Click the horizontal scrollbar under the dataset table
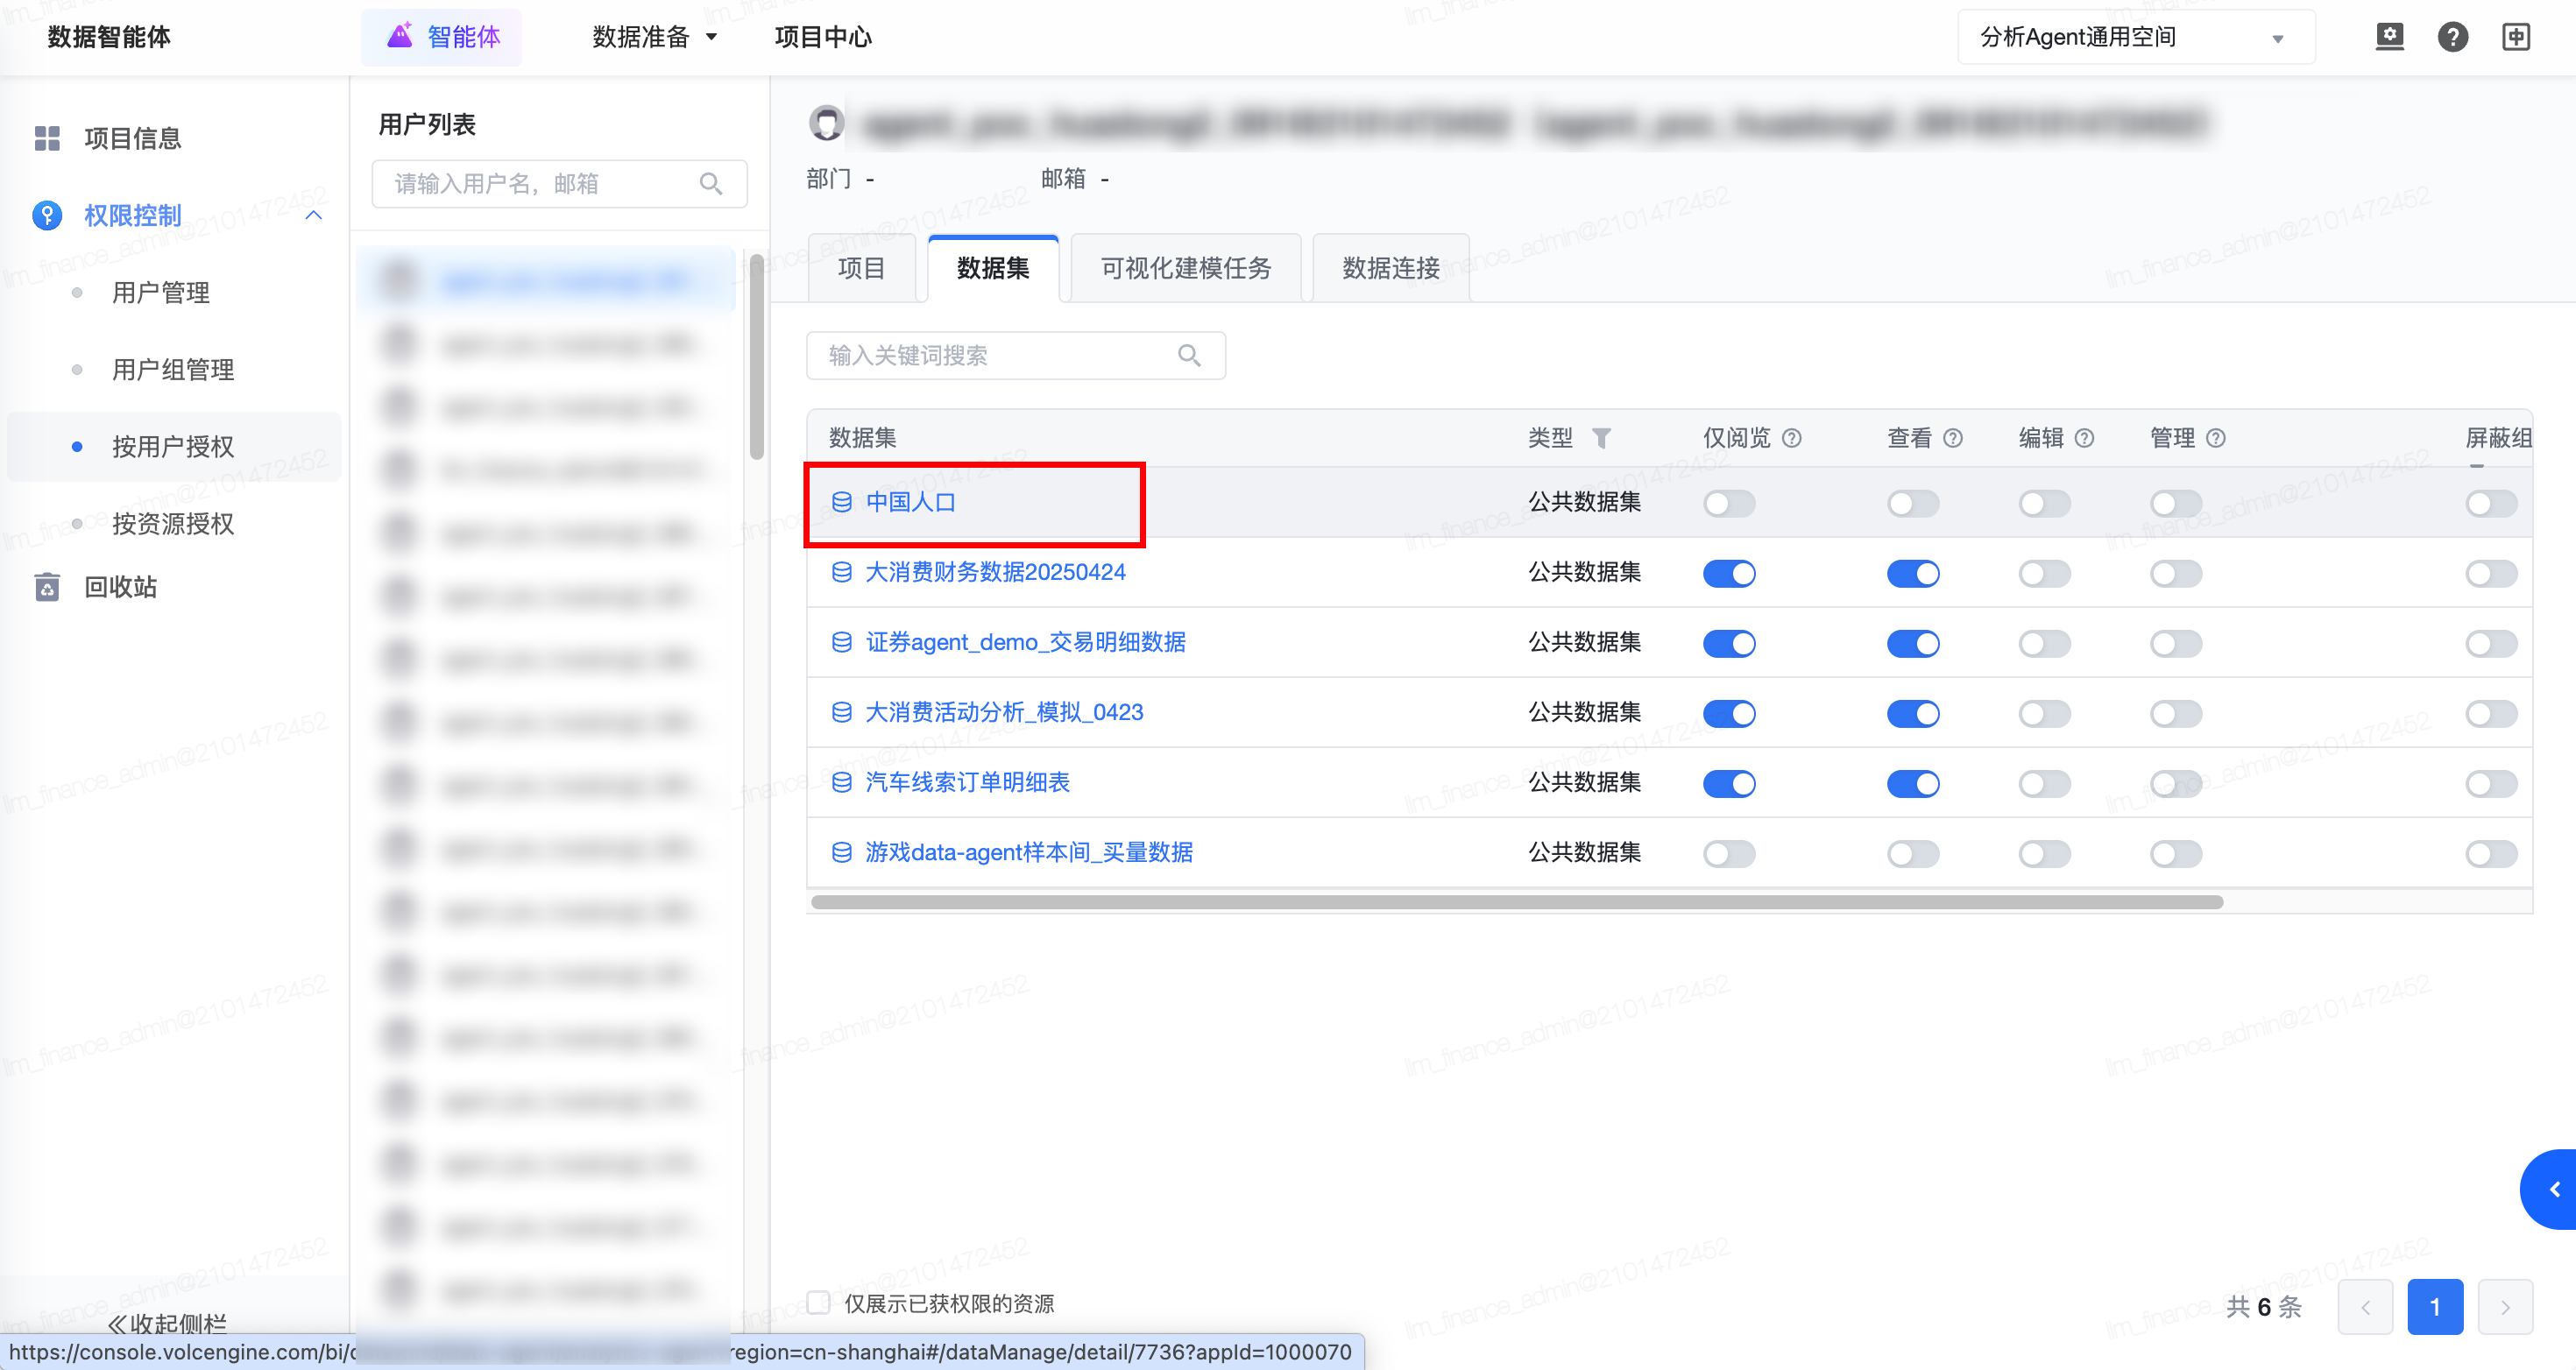This screenshot has width=2576, height=1370. 1516,902
